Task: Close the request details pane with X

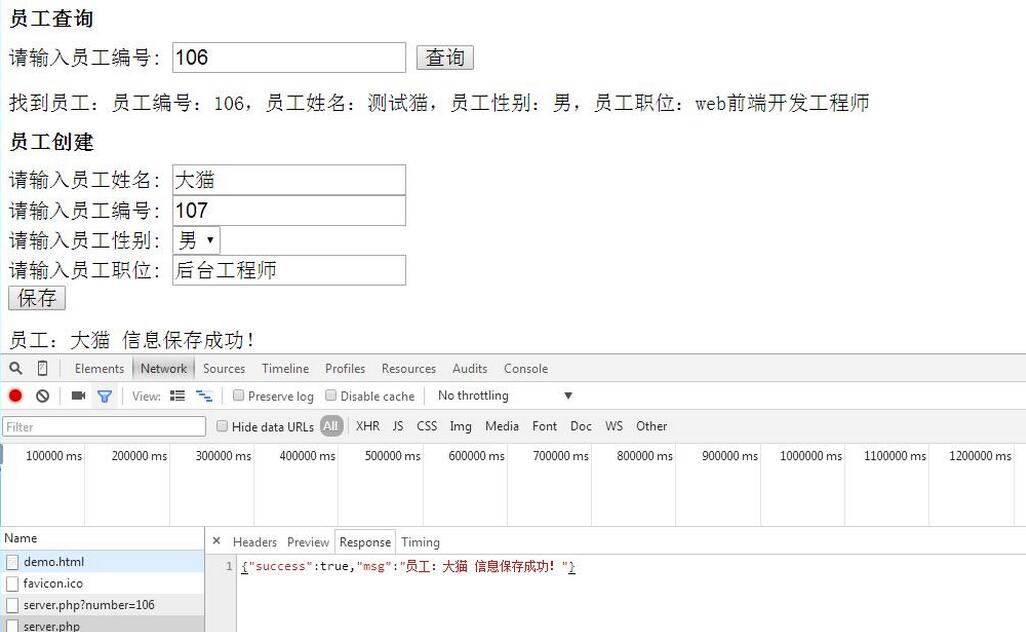Action: (217, 541)
